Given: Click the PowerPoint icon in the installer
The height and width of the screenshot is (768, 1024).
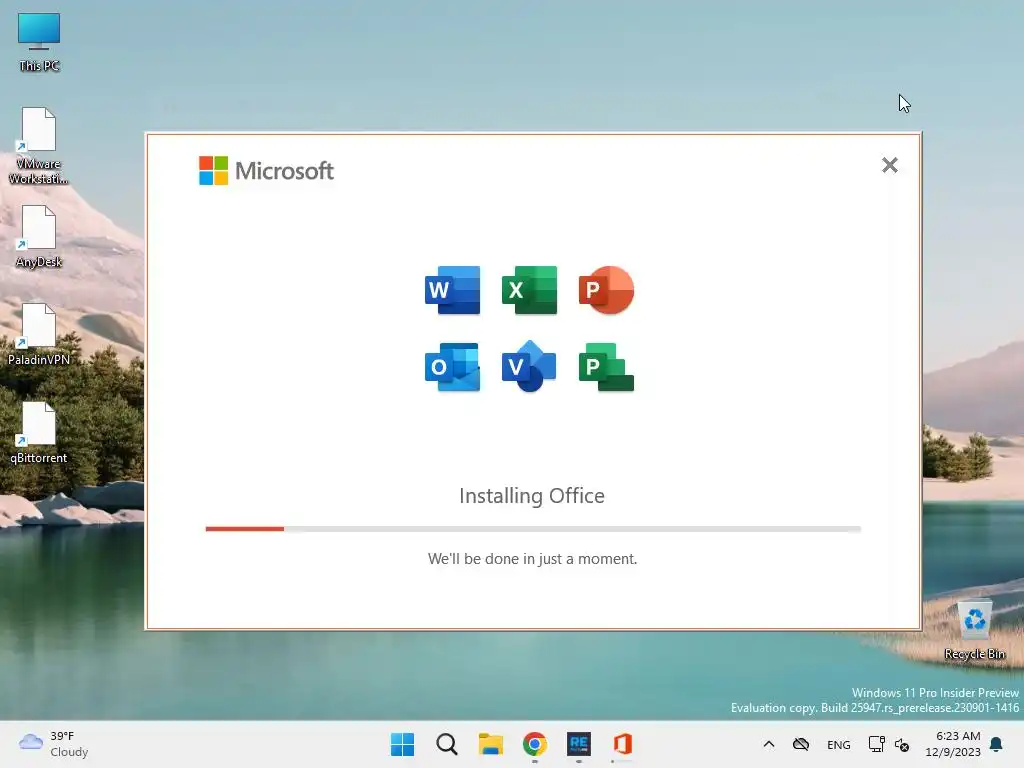Looking at the screenshot, I should click(606, 290).
